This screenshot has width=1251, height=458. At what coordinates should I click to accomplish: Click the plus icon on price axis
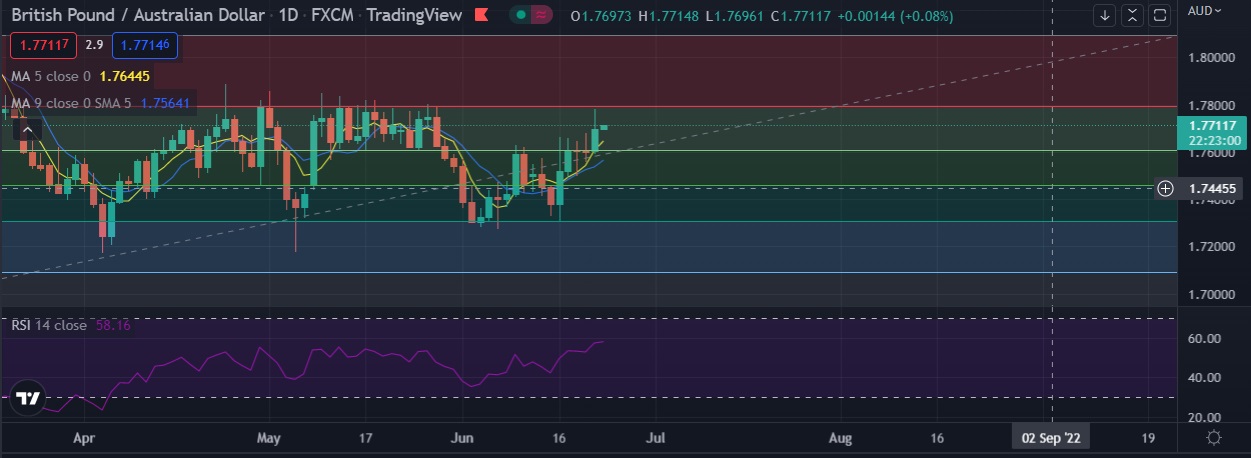1165,188
